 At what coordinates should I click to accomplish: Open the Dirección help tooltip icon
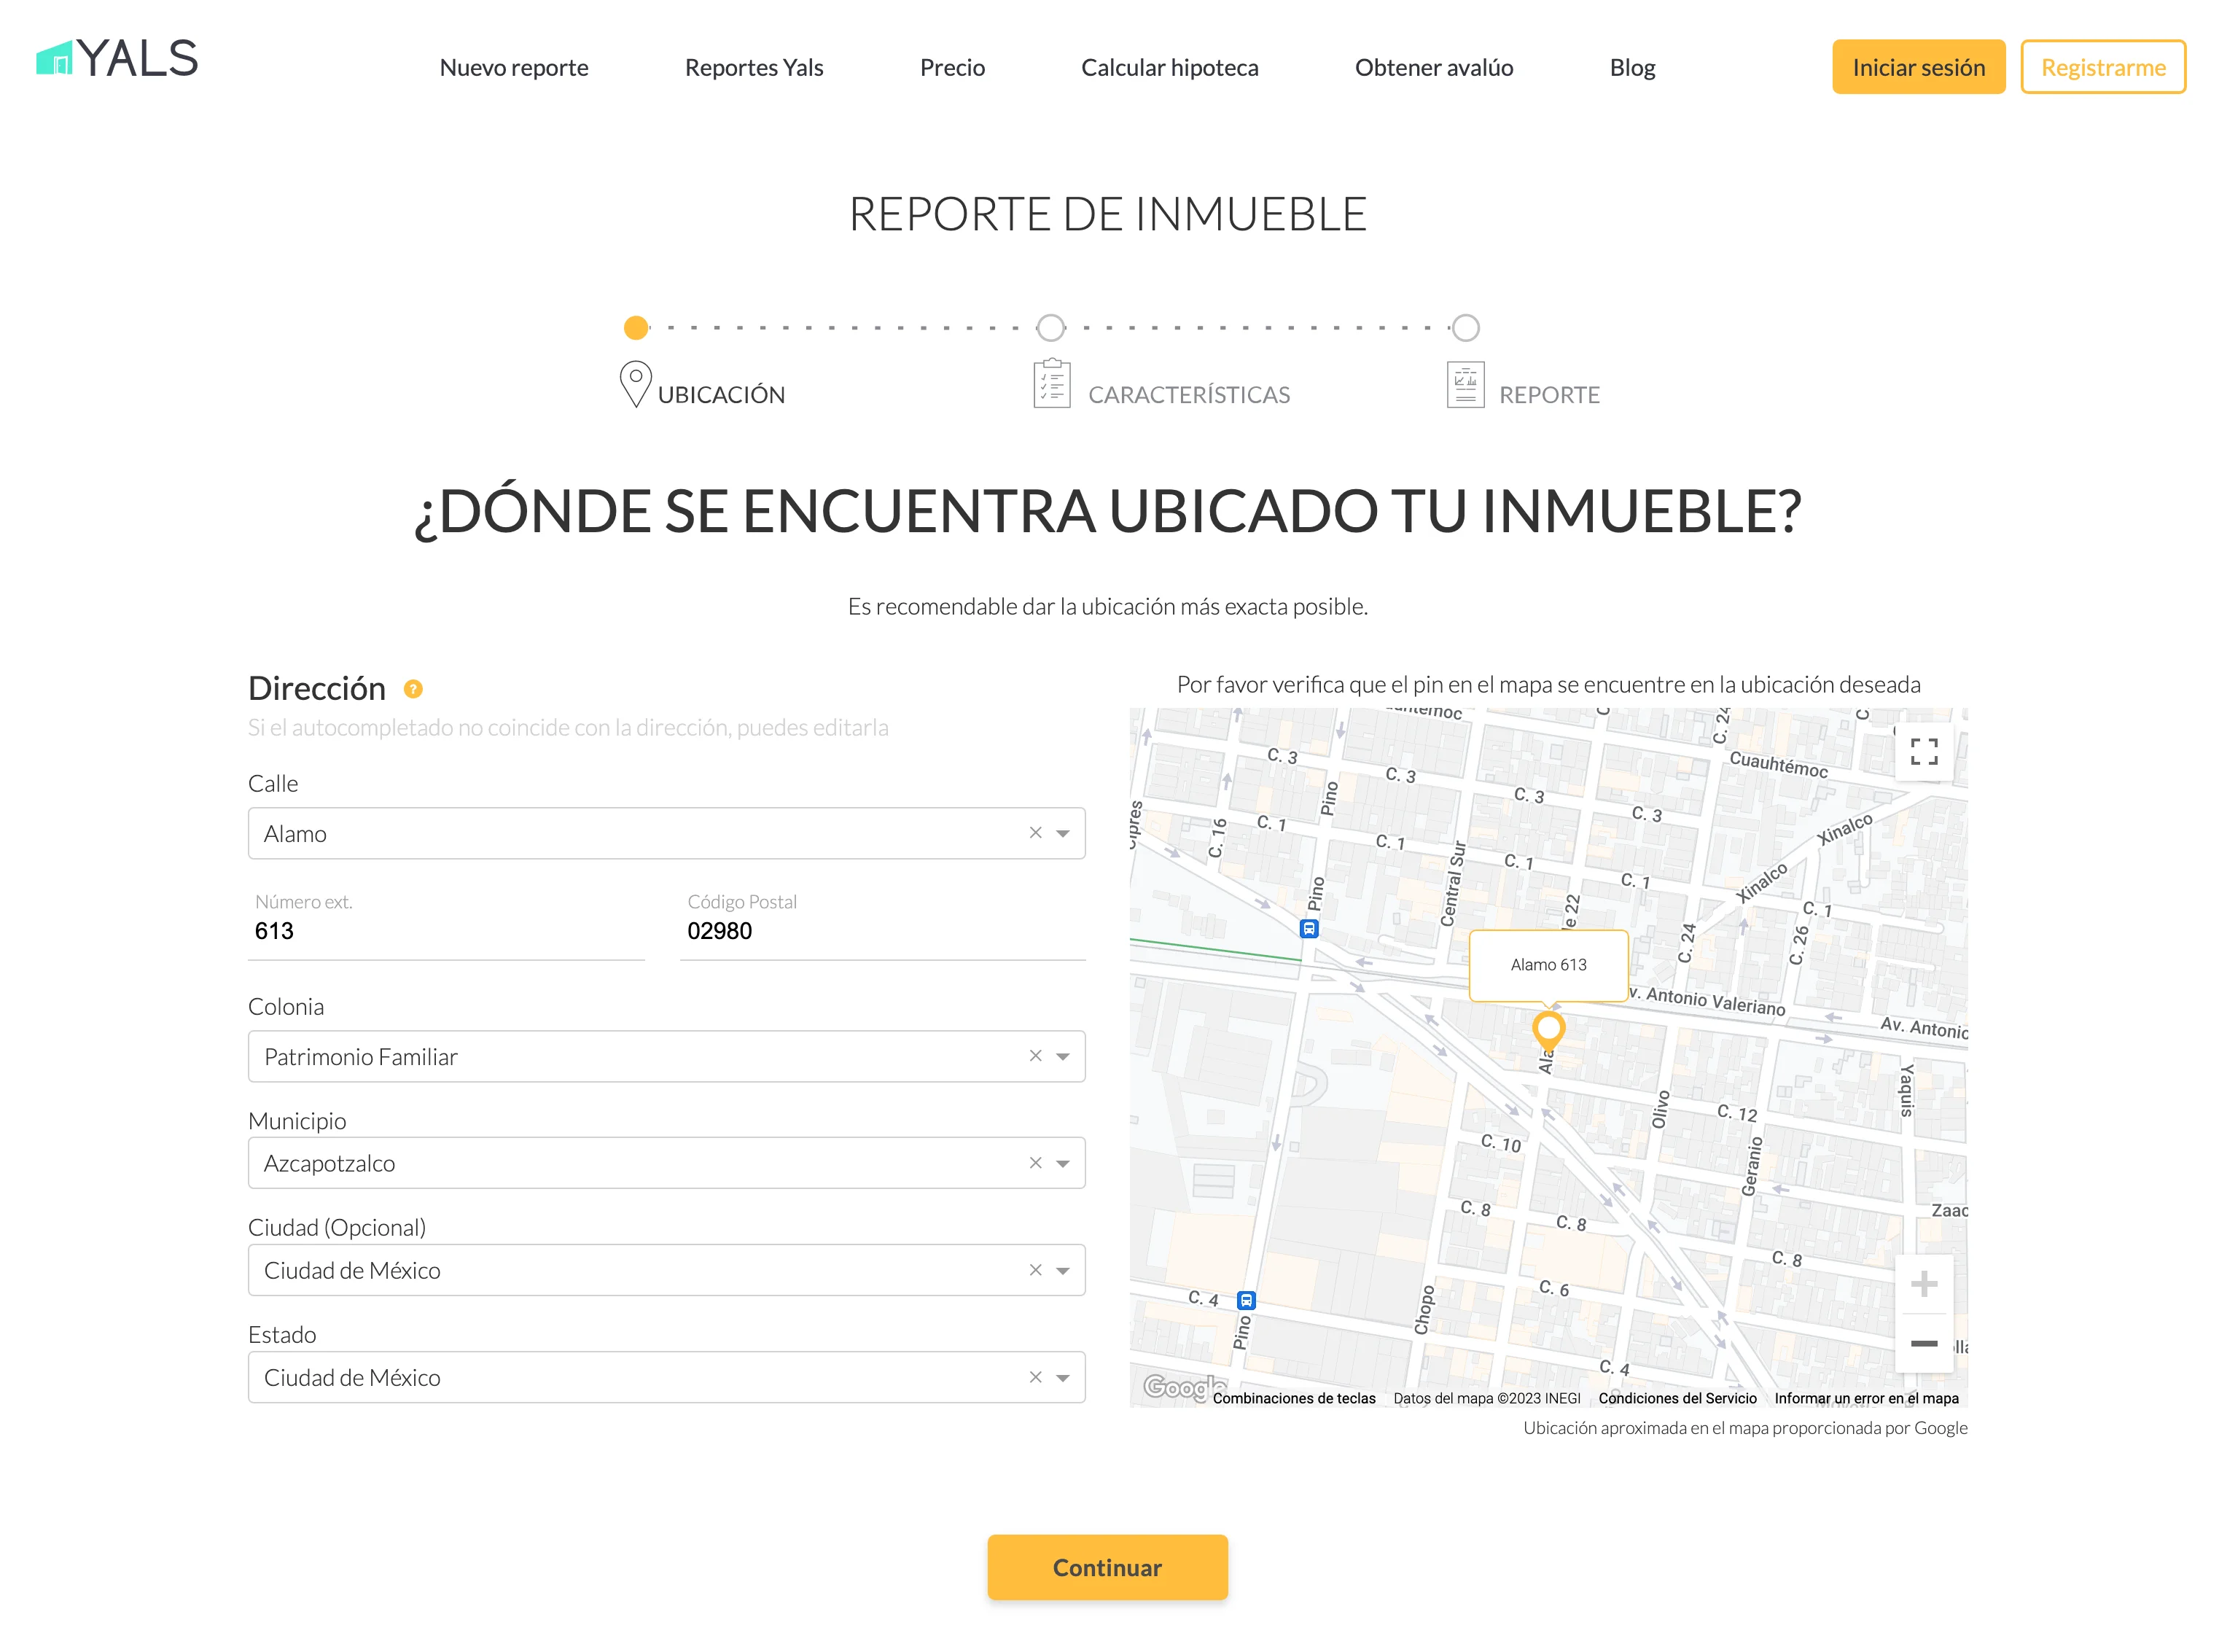coord(414,689)
